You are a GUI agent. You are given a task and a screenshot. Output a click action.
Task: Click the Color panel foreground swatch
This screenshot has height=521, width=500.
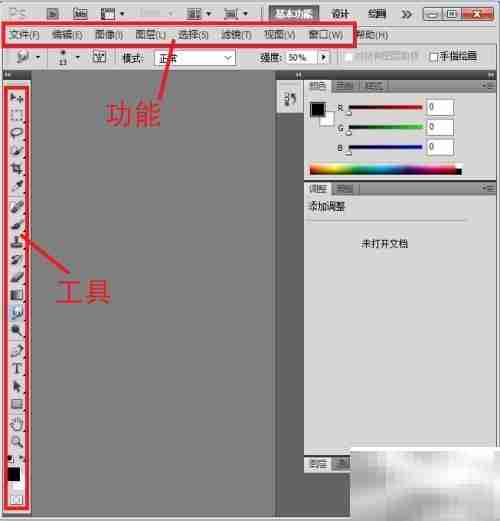[317, 109]
